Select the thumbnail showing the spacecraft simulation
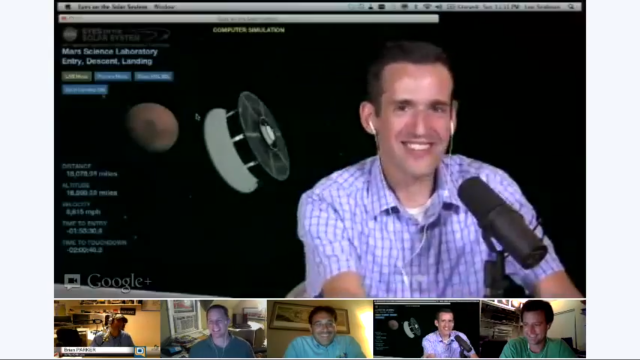 (x=427, y=329)
